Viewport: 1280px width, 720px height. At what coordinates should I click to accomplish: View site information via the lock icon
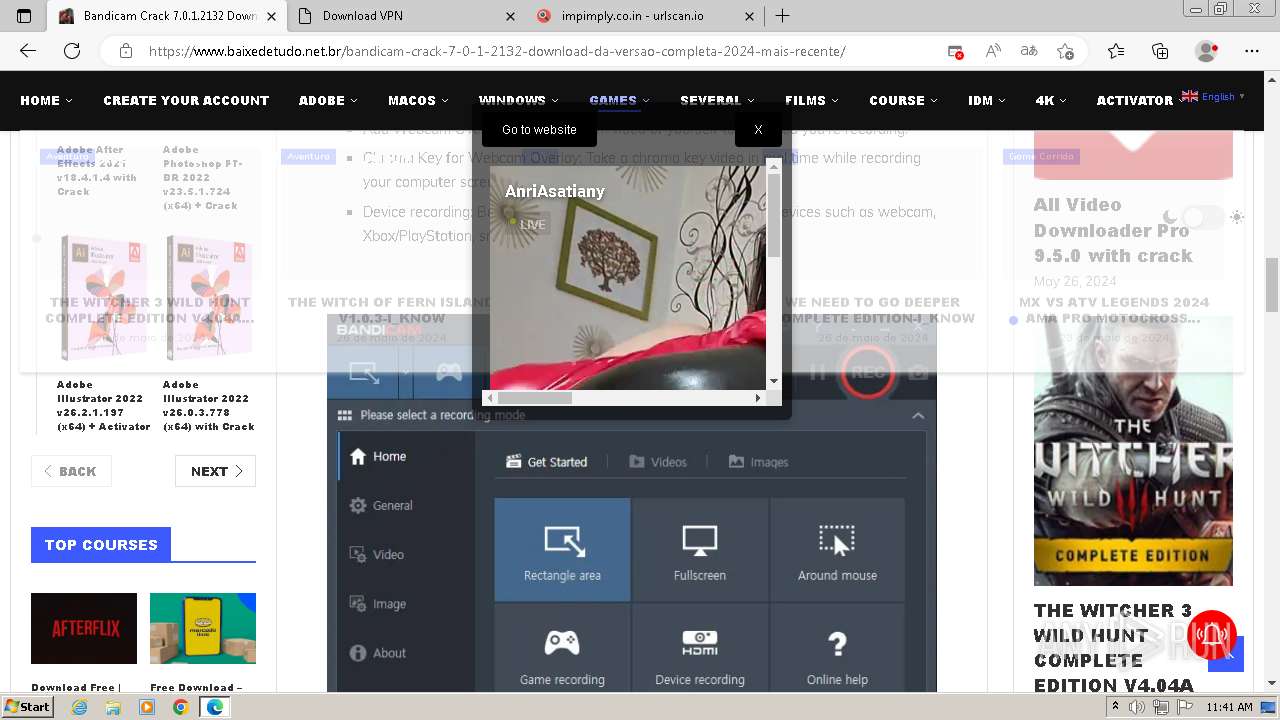point(125,51)
